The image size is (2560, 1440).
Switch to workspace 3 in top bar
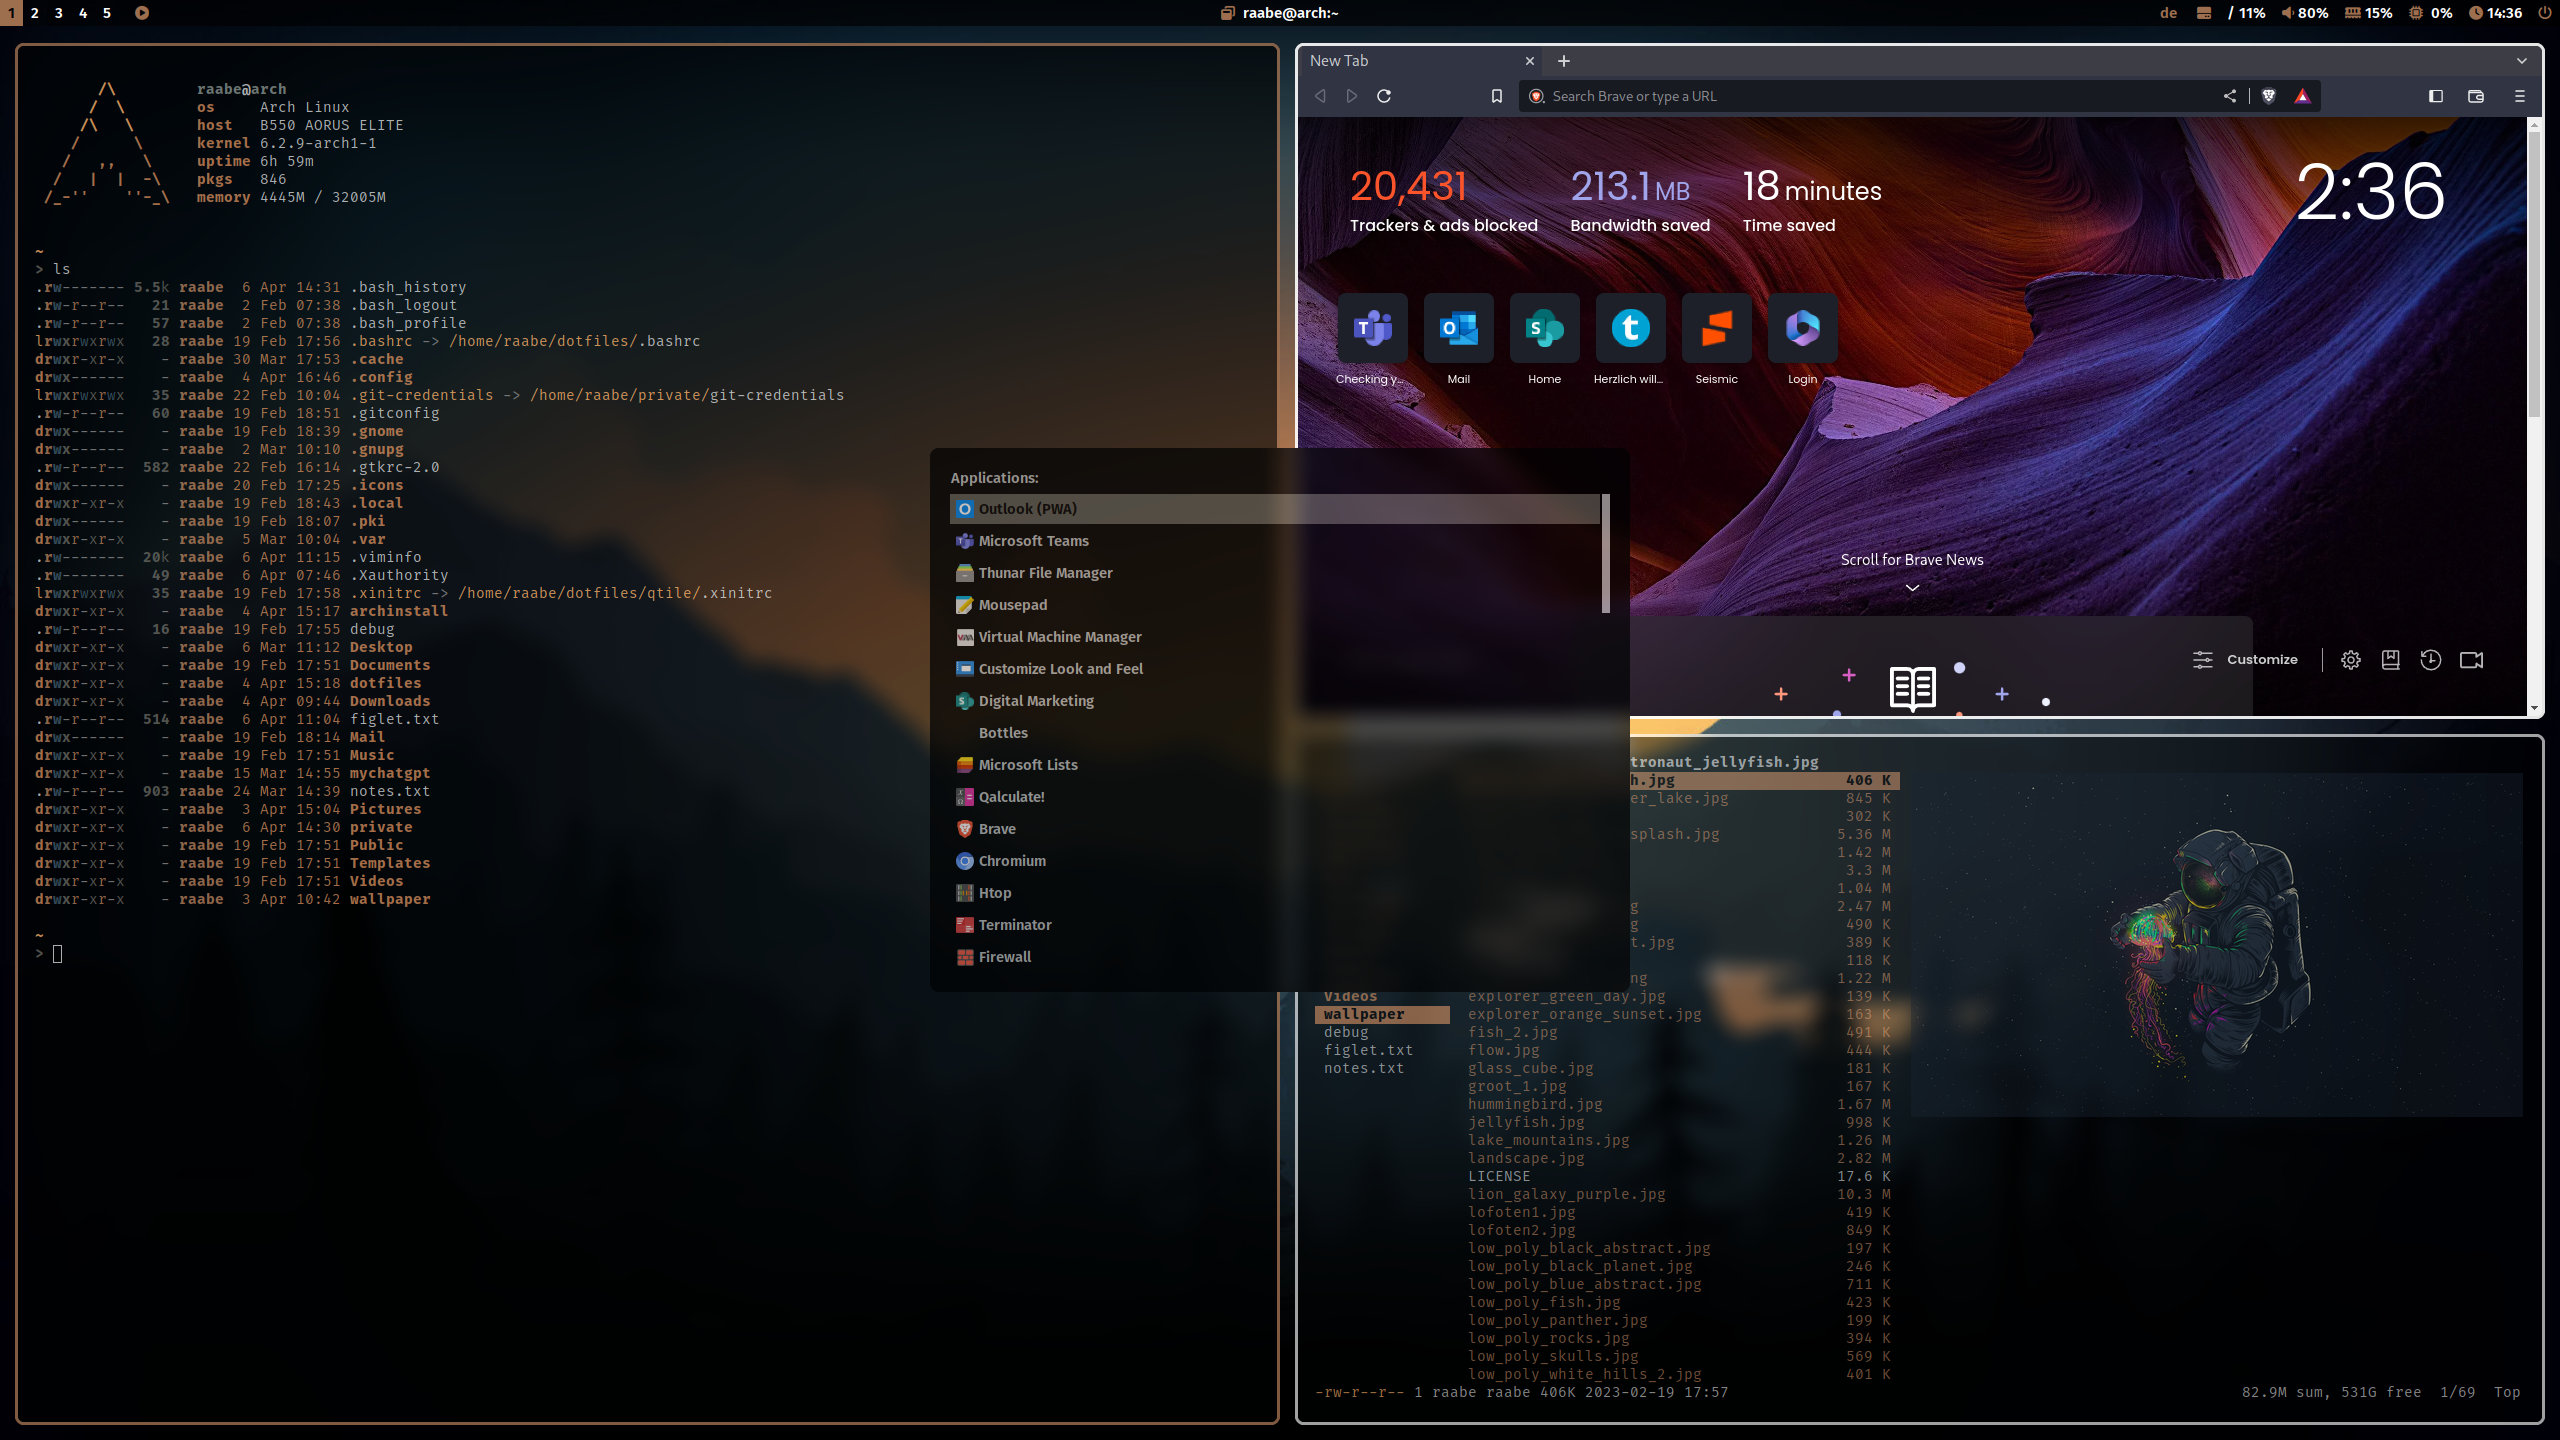pos(58,13)
